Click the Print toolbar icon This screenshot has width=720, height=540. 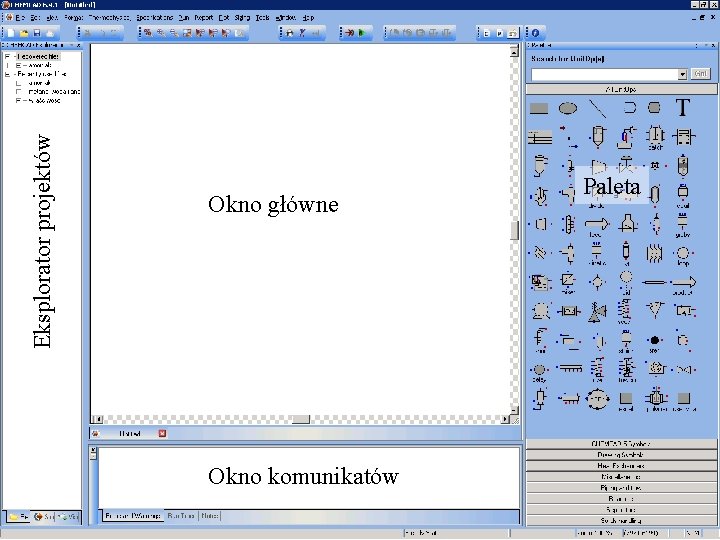pos(50,33)
